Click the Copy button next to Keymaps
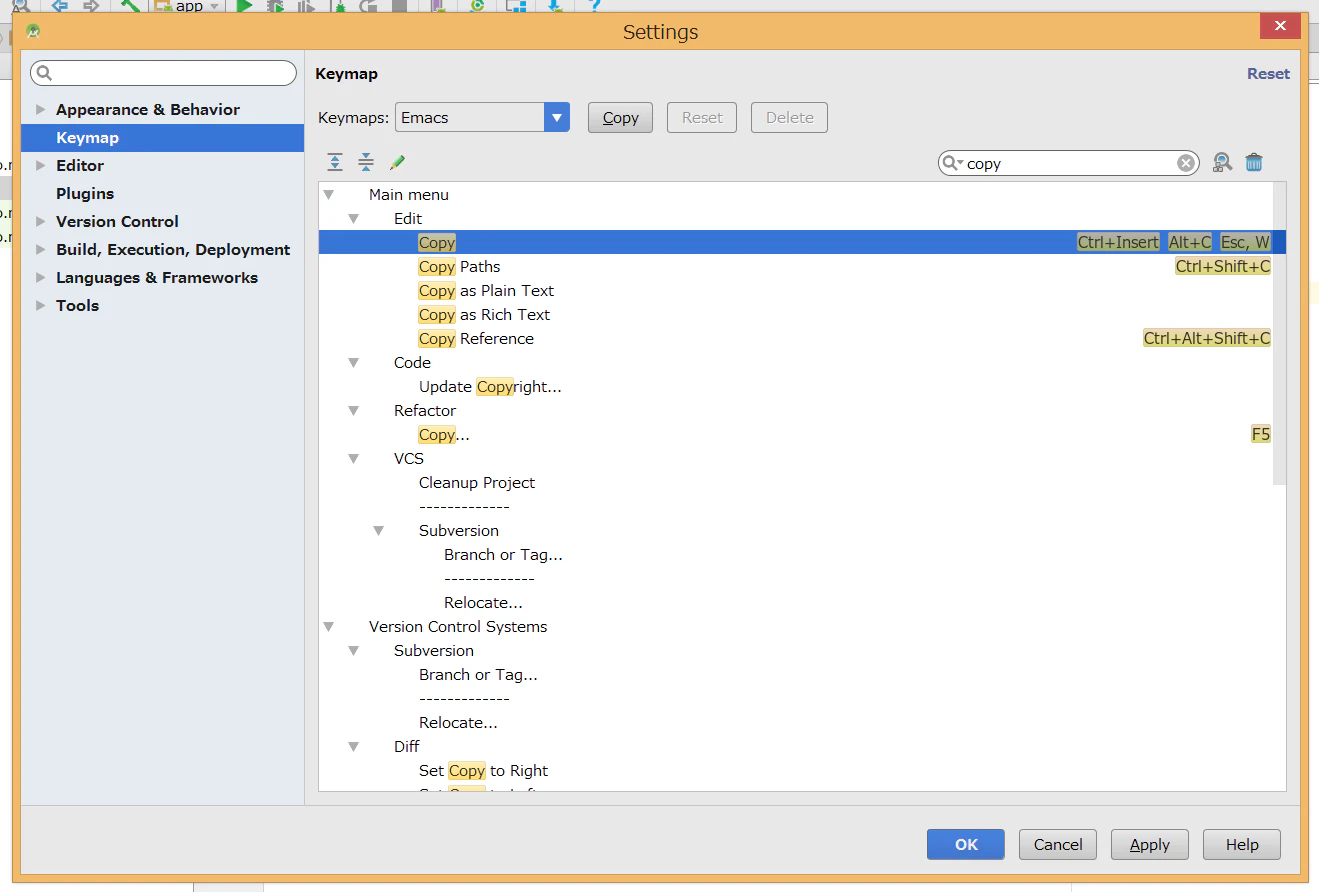Image resolution: width=1319 pixels, height=892 pixels. (620, 117)
